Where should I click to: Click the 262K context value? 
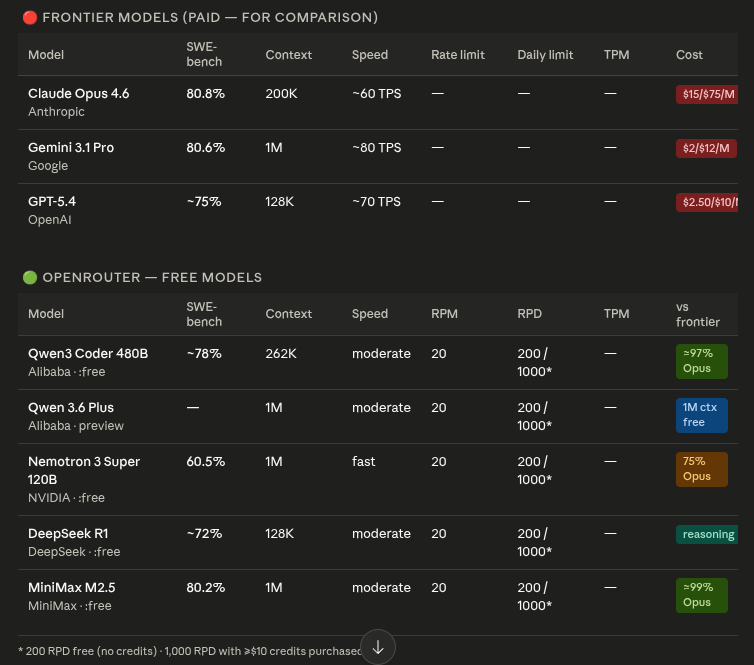click(x=281, y=353)
